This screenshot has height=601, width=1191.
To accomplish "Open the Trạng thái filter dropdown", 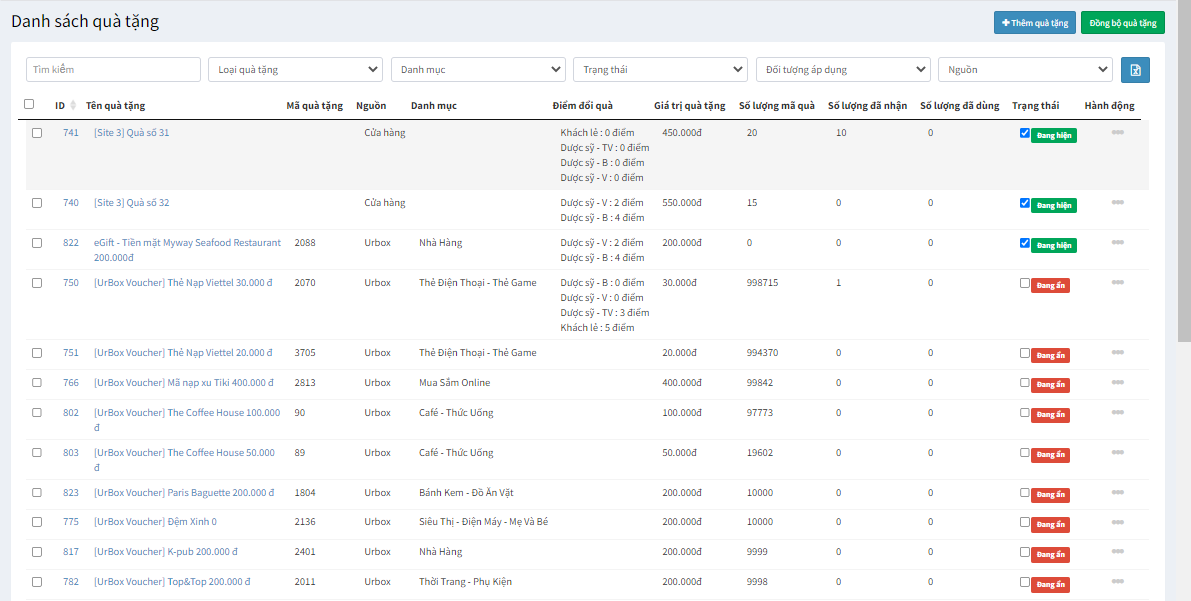I will click(x=660, y=70).
